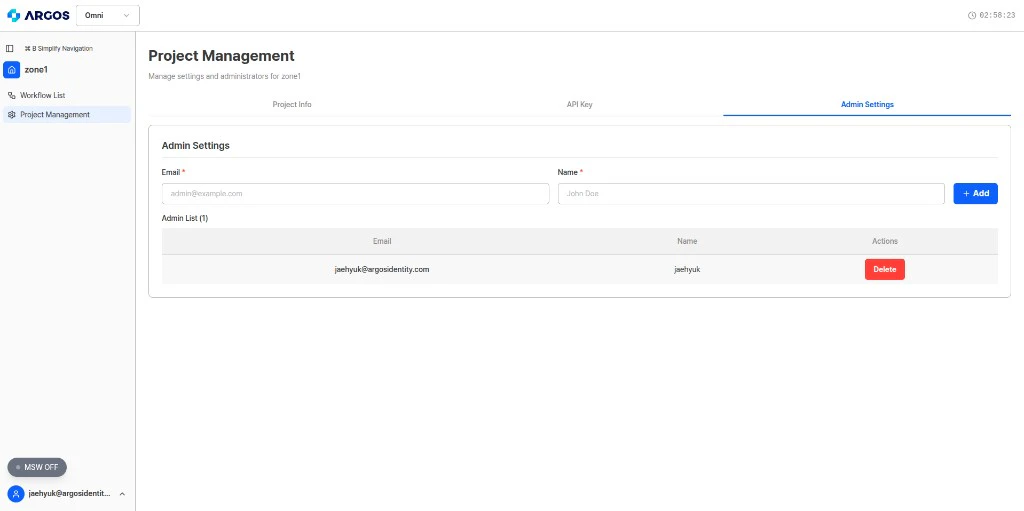The width and height of the screenshot is (1024, 511).
Task: Delete the jaehyuk admin entry
Action: [885, 269]
